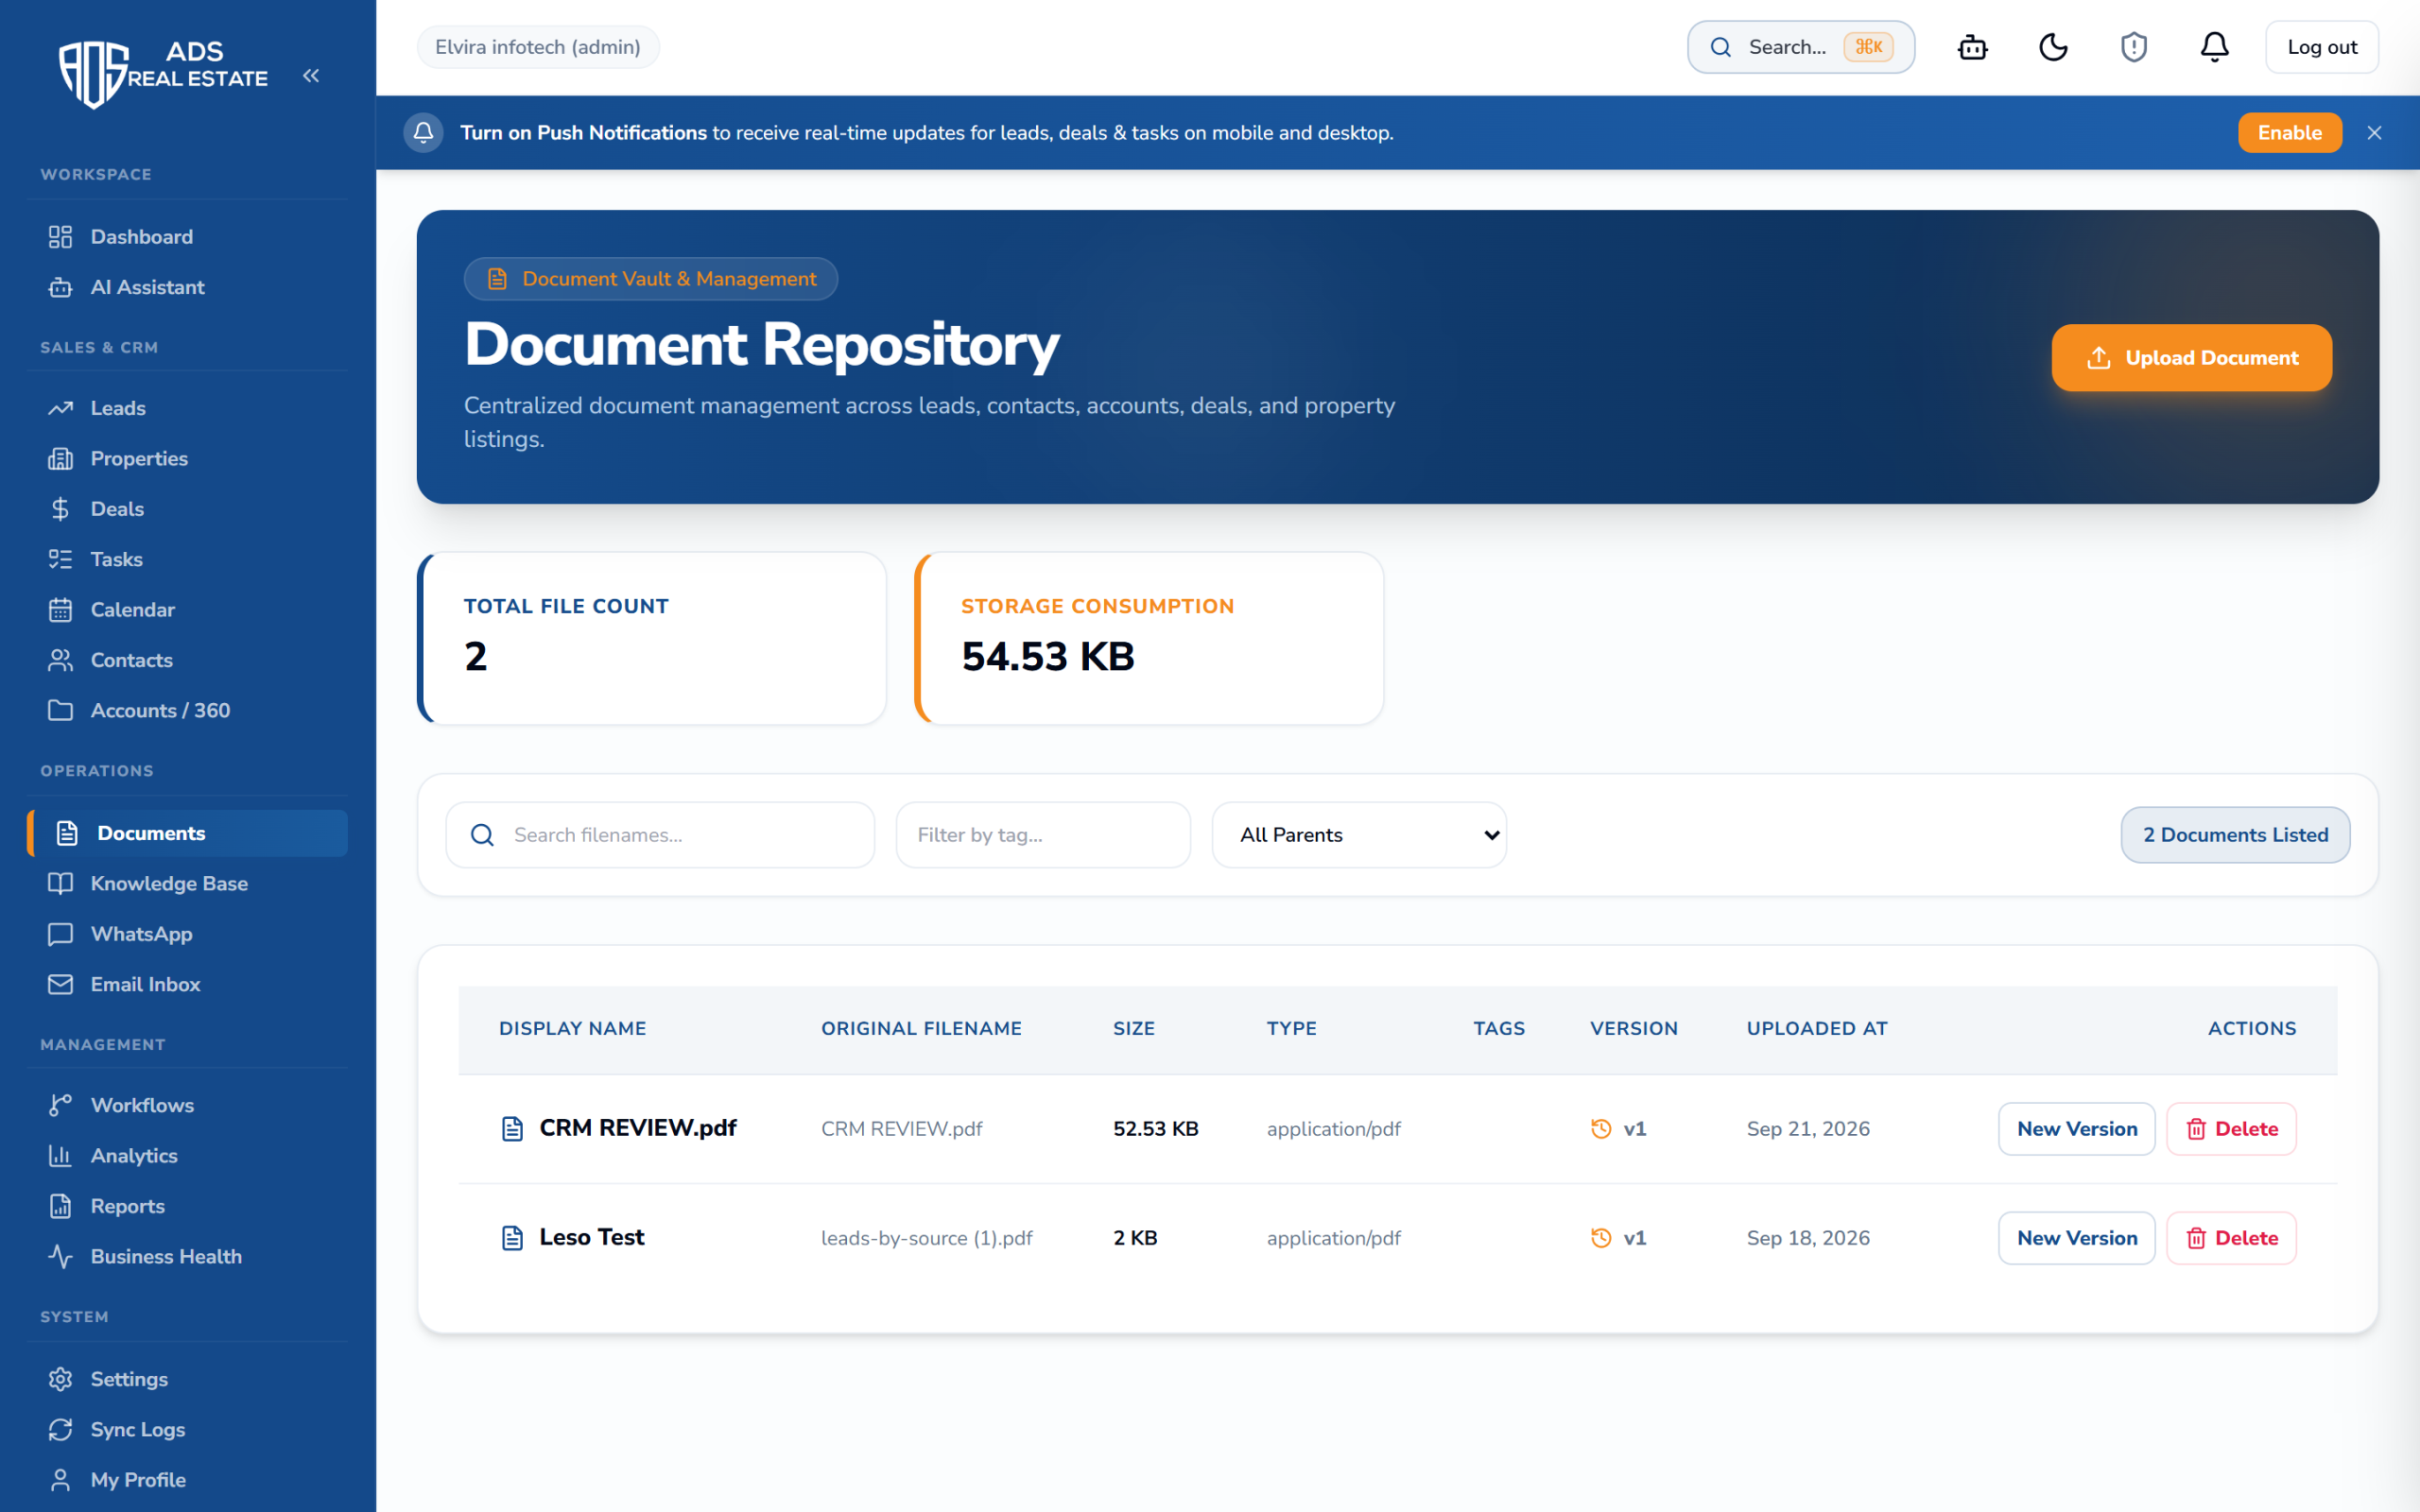Click the Email Inbox envelope icon
Image resolution: width=2420 pixels, height=1512 pixels.
tap(61, 985)
